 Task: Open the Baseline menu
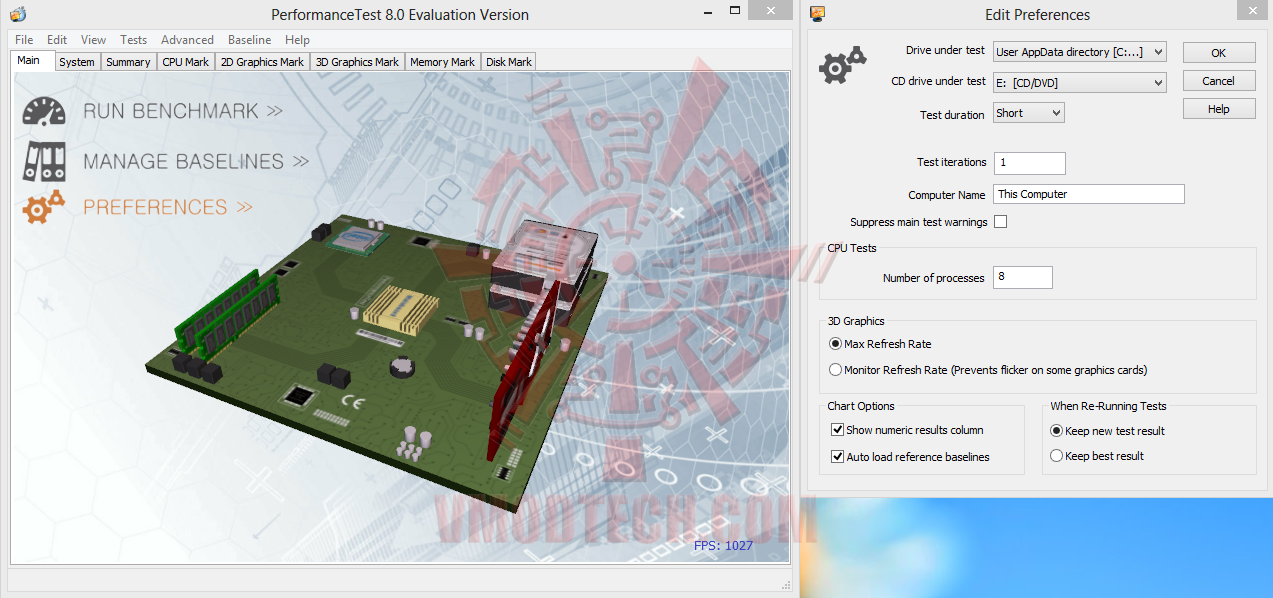point(249,40)
